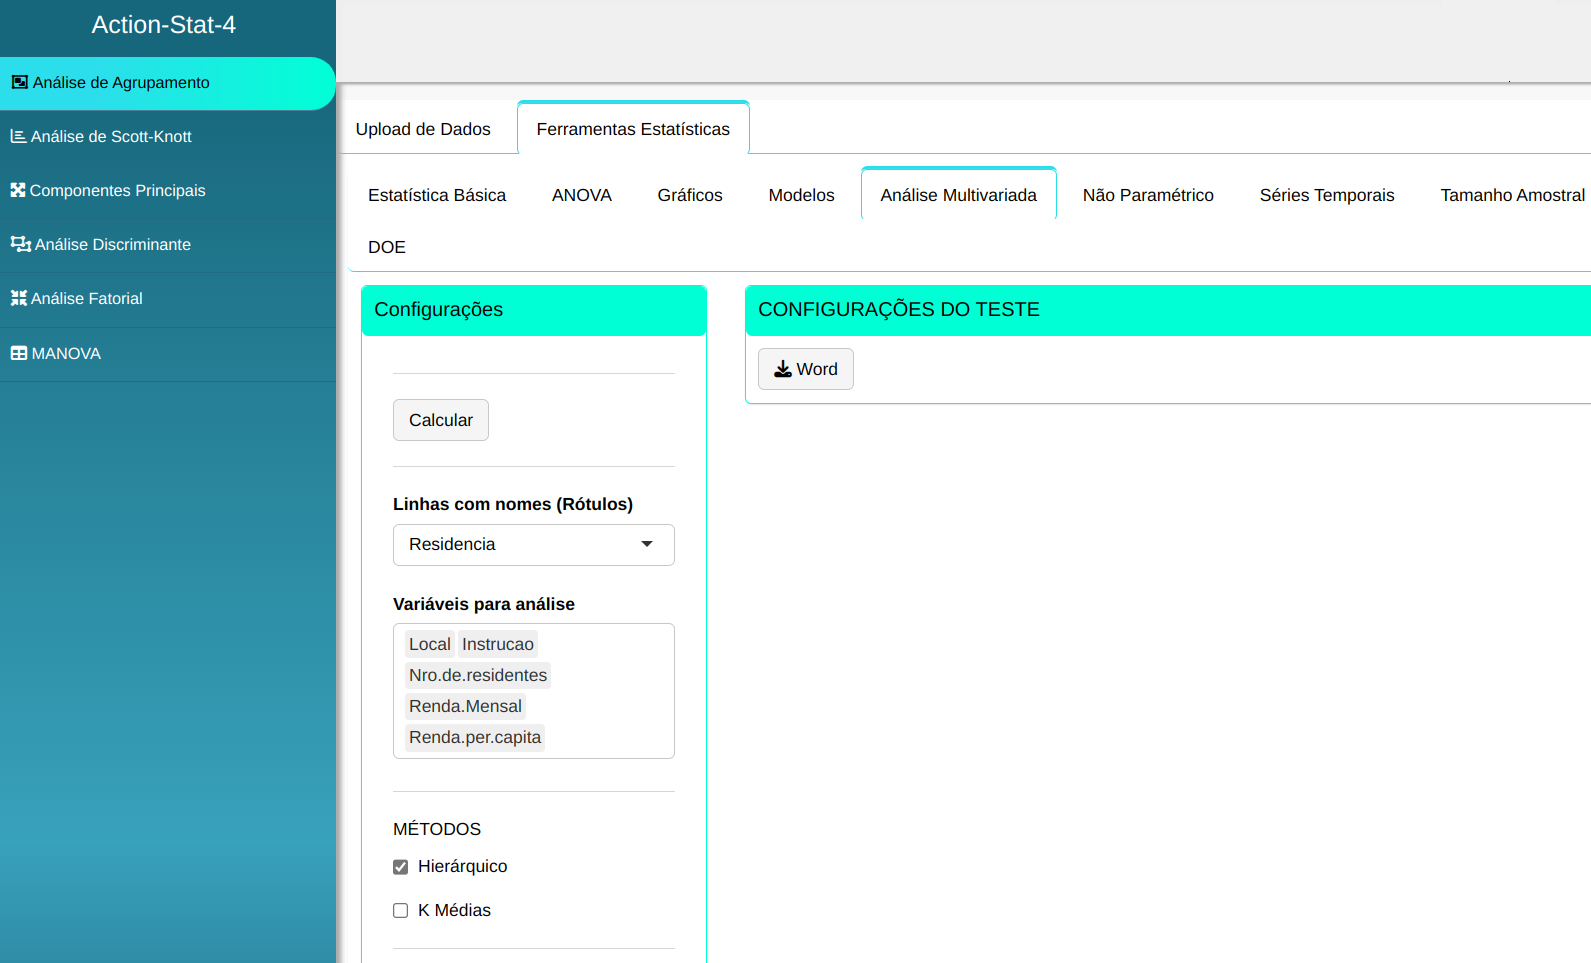This screenshot has height=963, width=1591.
Task: Click the Análise Discriminante sidebar icon
Action: (20, 244)
